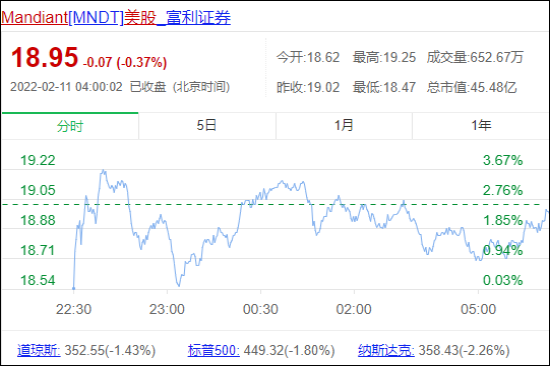Click the 00:30 time axis label
Screen dimensions: 550x366
tap(261, 309)
